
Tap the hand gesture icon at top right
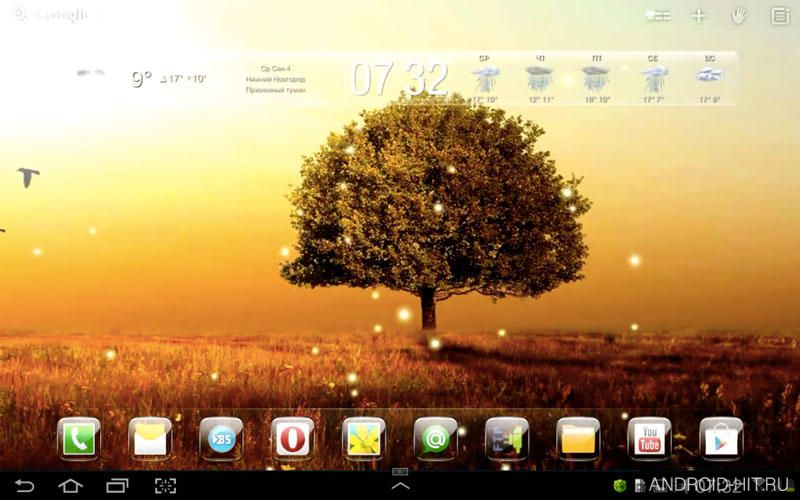point(739,16)
